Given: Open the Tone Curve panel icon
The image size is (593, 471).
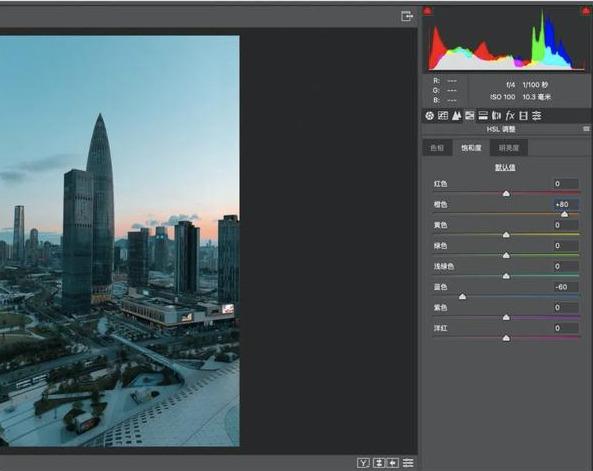Looking at the screenshot, I should pyautogui.click(x=443, y=116).
